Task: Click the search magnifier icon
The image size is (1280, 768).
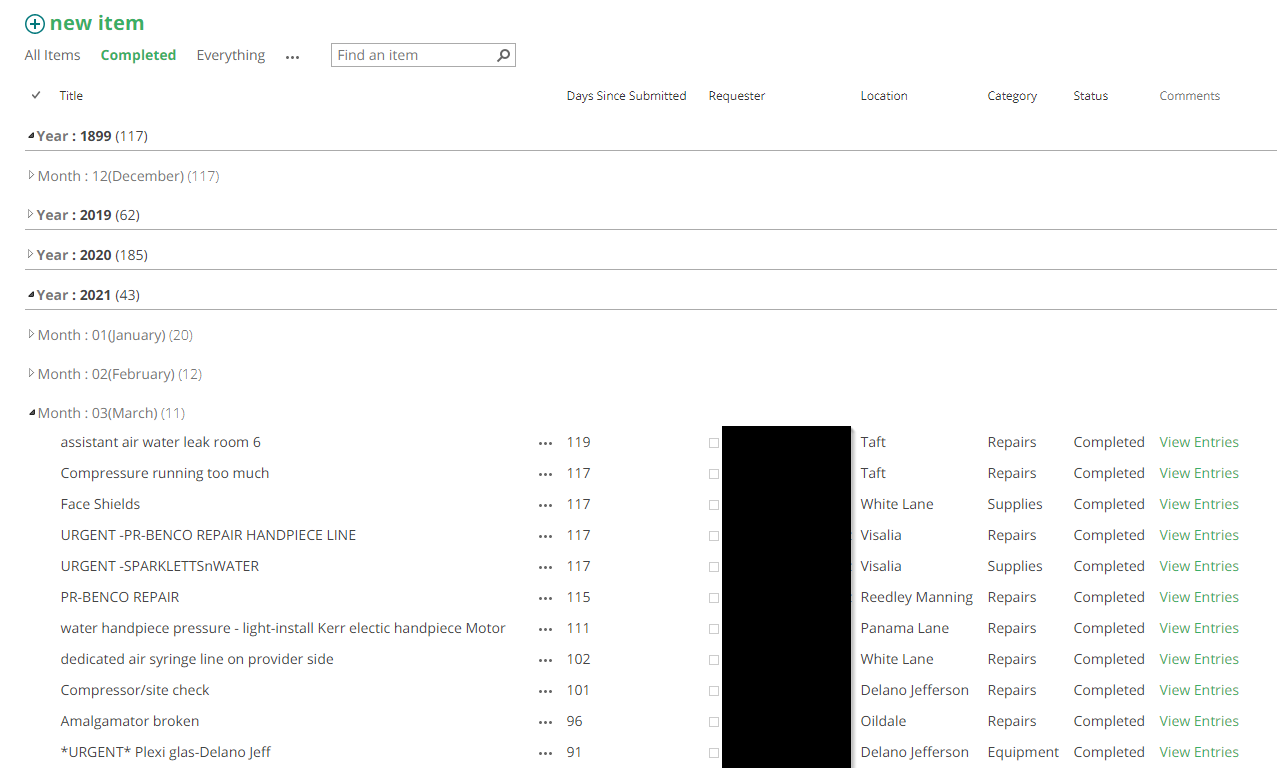Action: [503, 55]
